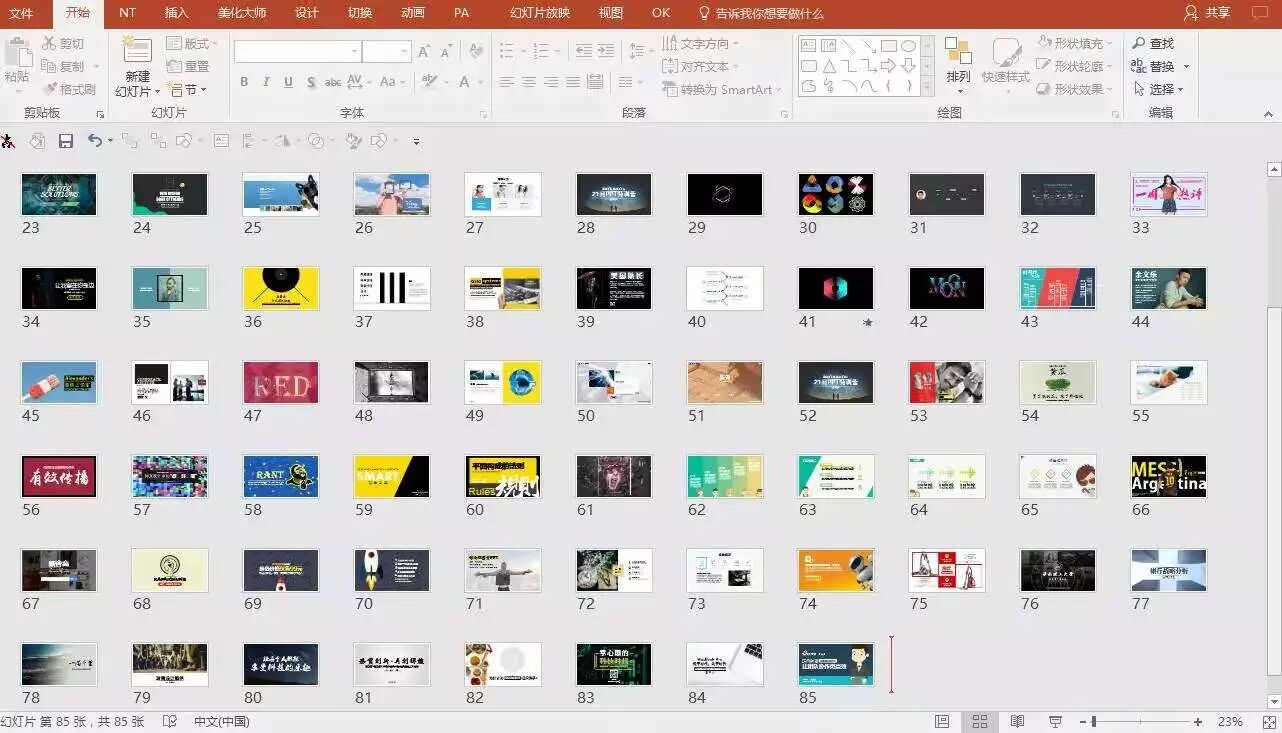Clear all formatting with the eraser icon

(476, 51)
